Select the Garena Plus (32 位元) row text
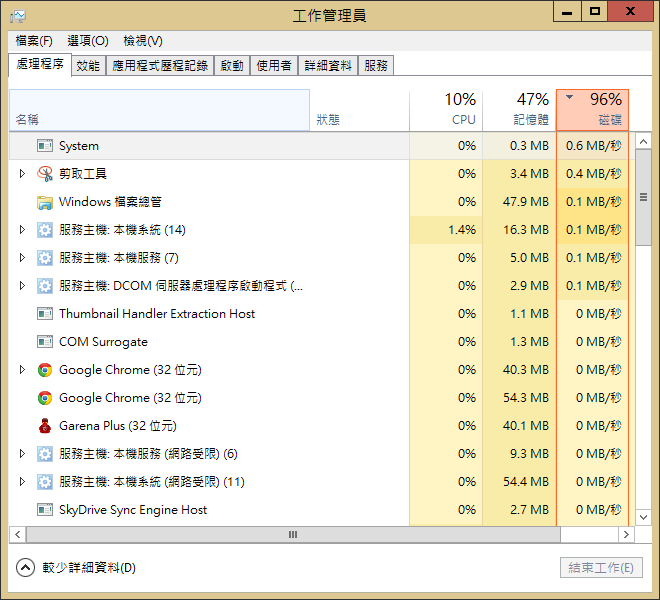The image size is (660, 600). 117,426
